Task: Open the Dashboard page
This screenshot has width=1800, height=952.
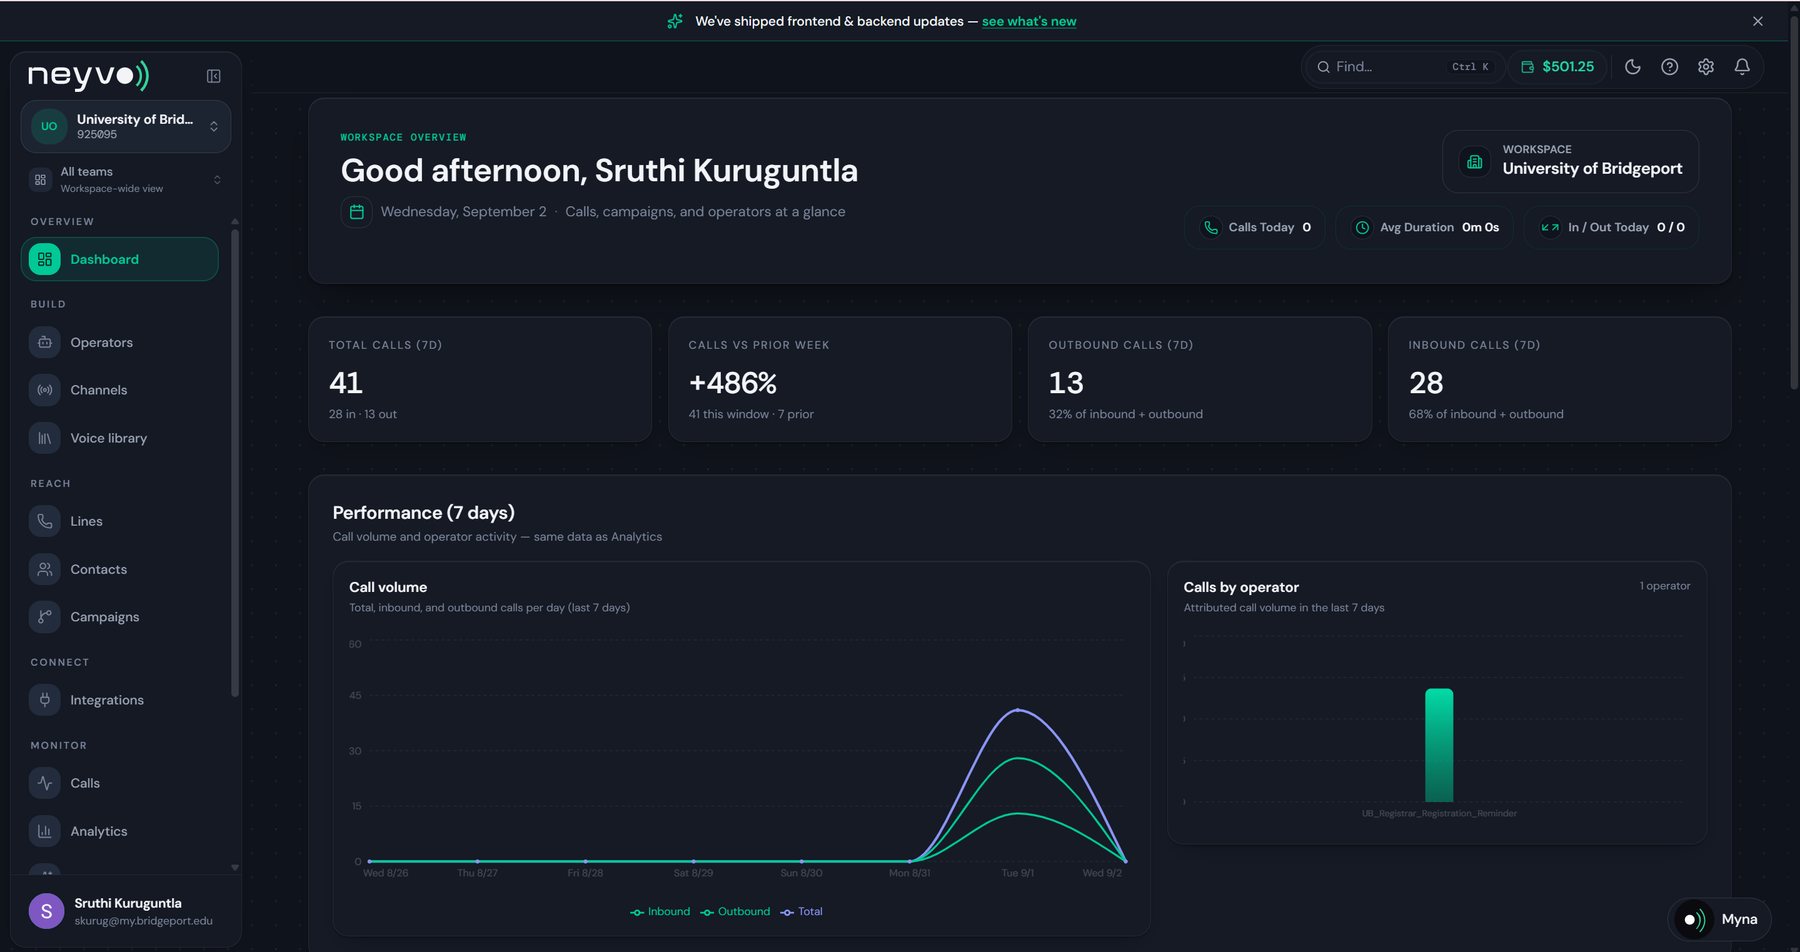Action: [119, 259]
